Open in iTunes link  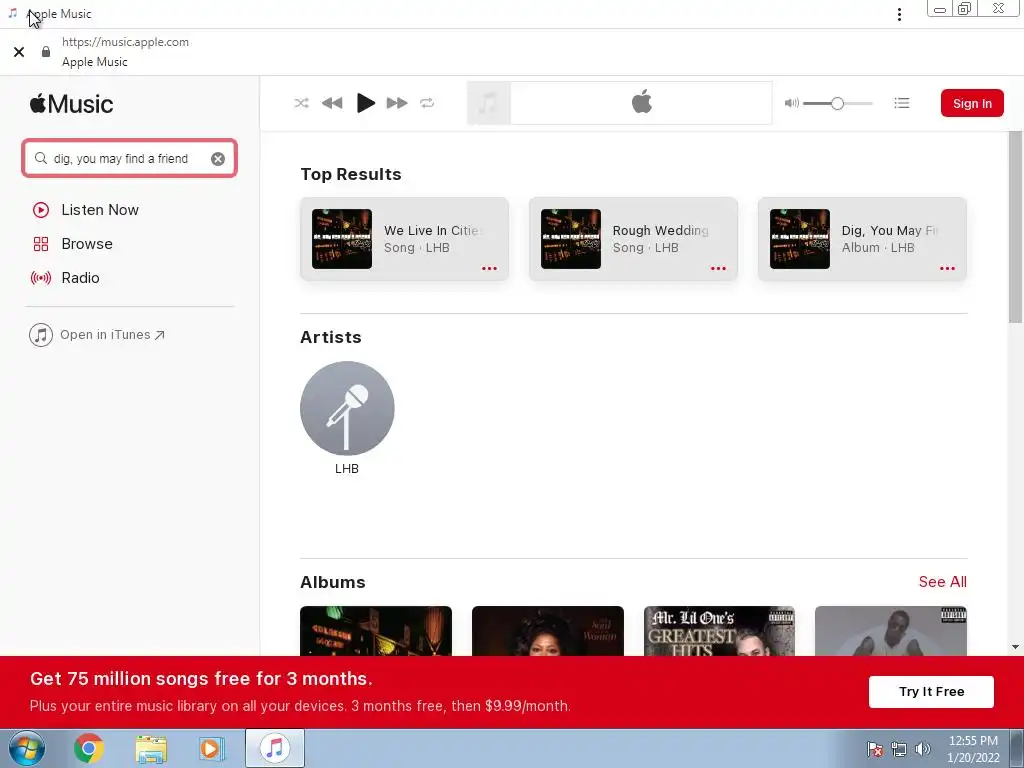click(112, 334)
